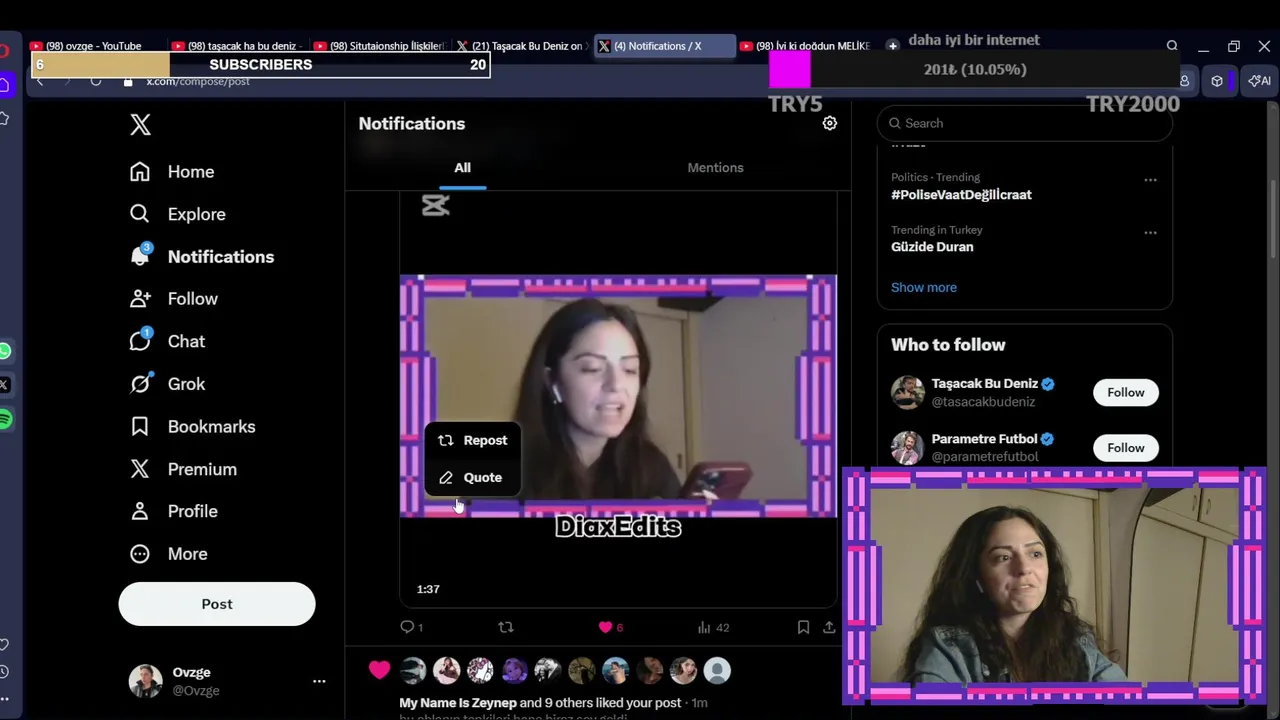Viewport: 1280px width, 720px height.
Task: Open Chat in the sidebar
Action: pos(167,341)
